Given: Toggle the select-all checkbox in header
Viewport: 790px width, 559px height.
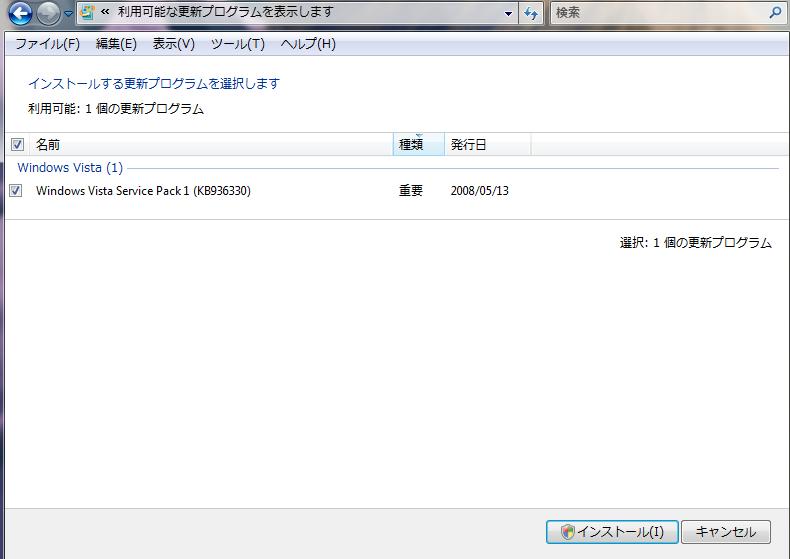Looking at the screenshot, I should (17, 145).
